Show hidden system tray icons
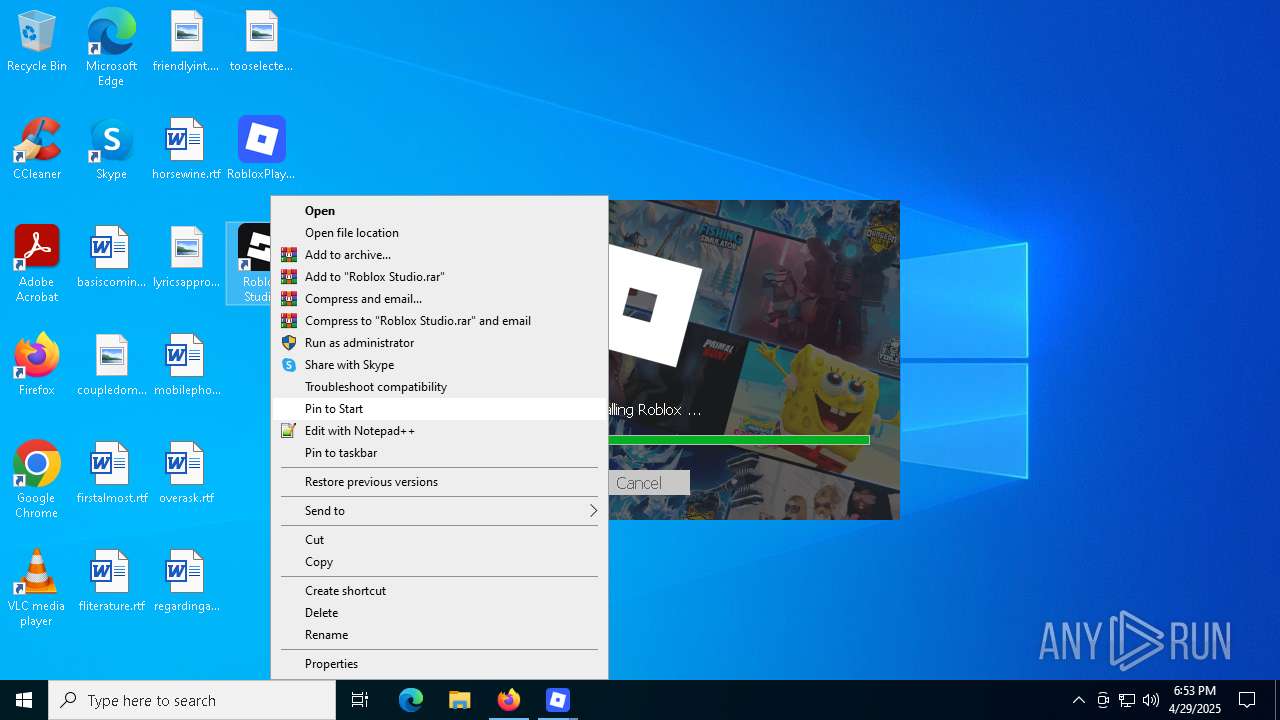 click(1078, 700)
